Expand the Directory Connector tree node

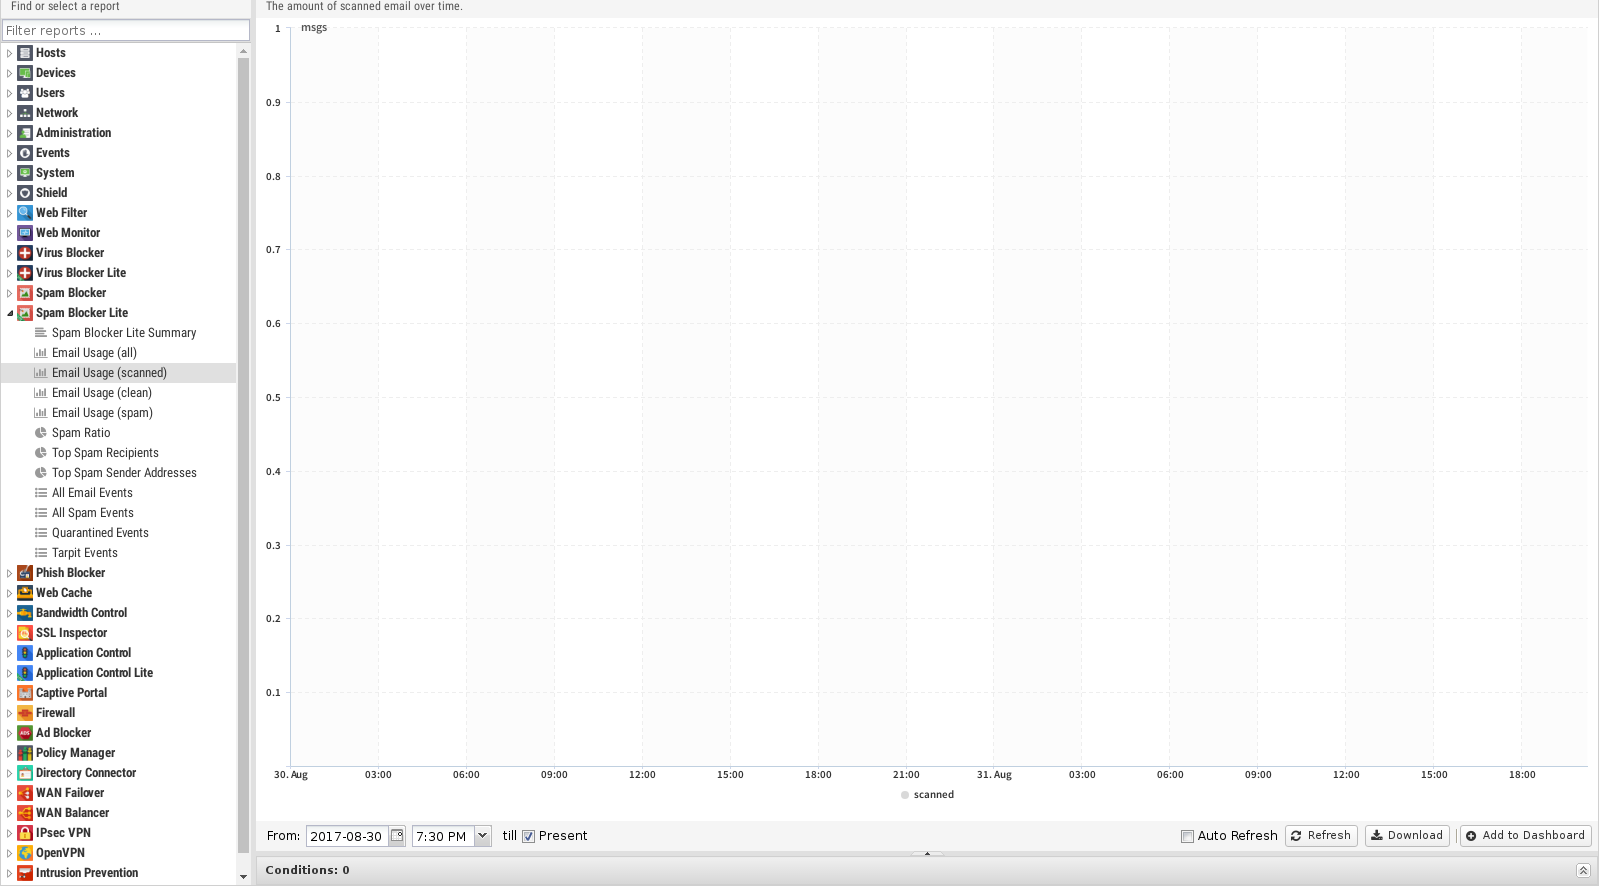pyautogui.click(x=10, y=773)
